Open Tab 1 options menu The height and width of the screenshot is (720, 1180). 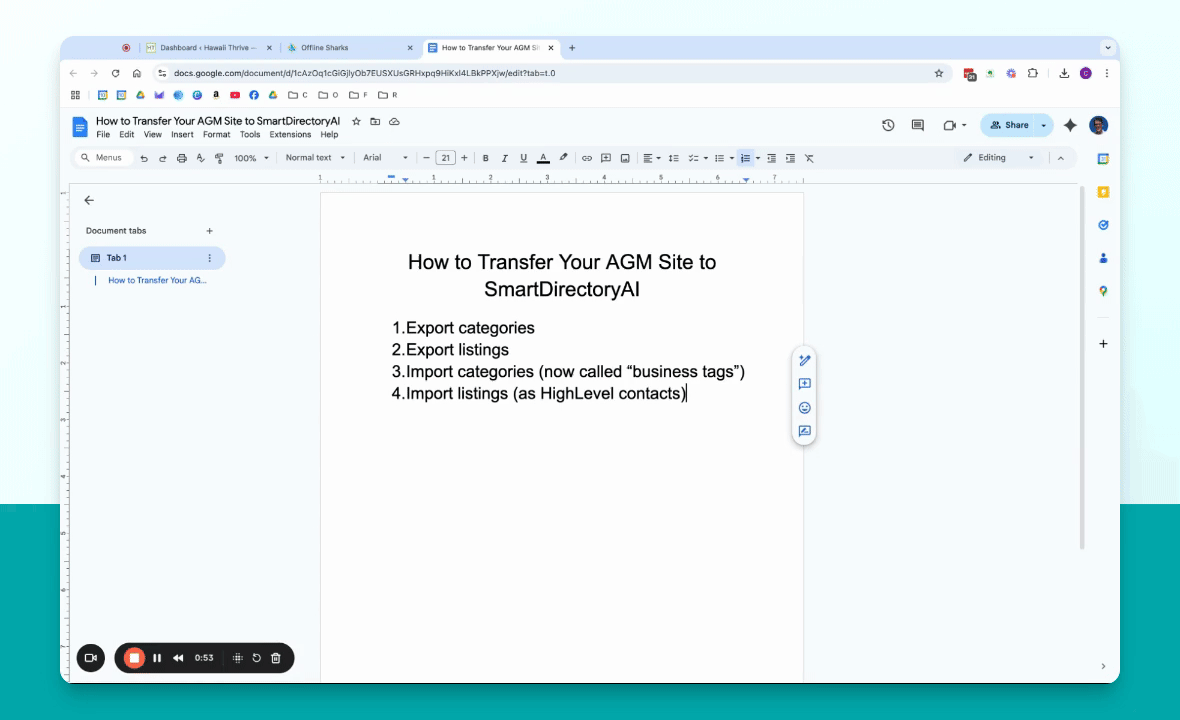(x=209, y=258)
